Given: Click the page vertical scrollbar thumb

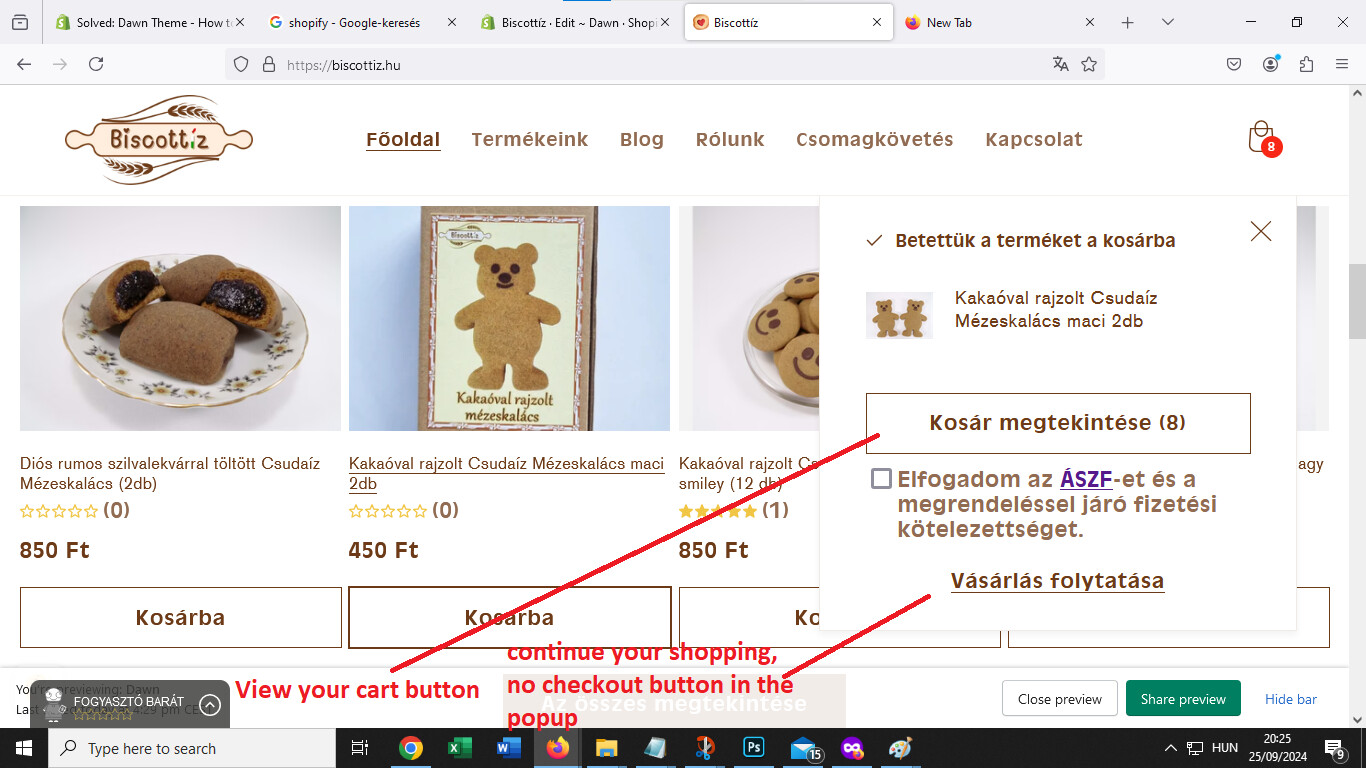Looking at the screenshot, I should tap(1357, 300).
